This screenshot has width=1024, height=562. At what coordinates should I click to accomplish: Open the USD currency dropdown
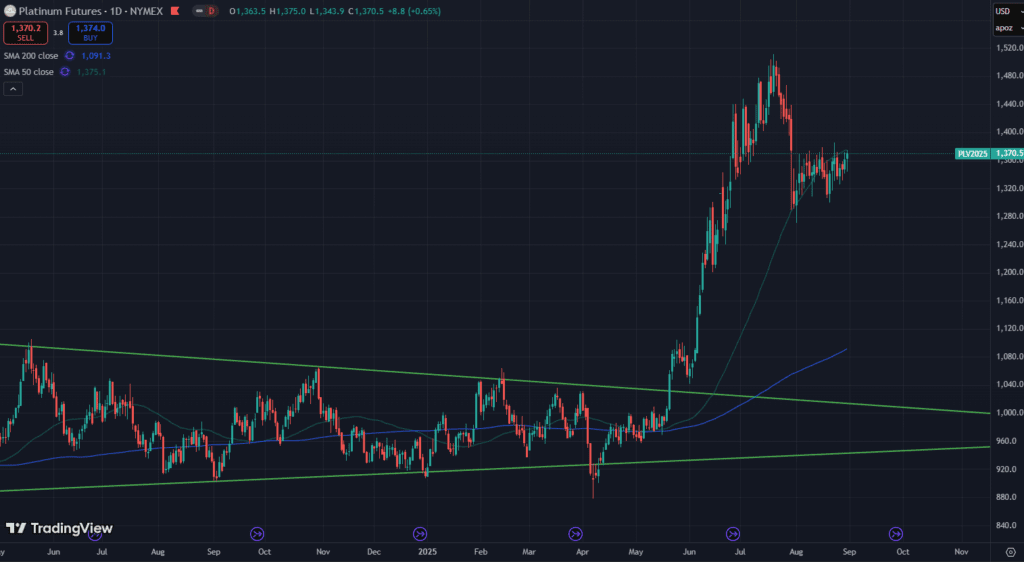1006,11
